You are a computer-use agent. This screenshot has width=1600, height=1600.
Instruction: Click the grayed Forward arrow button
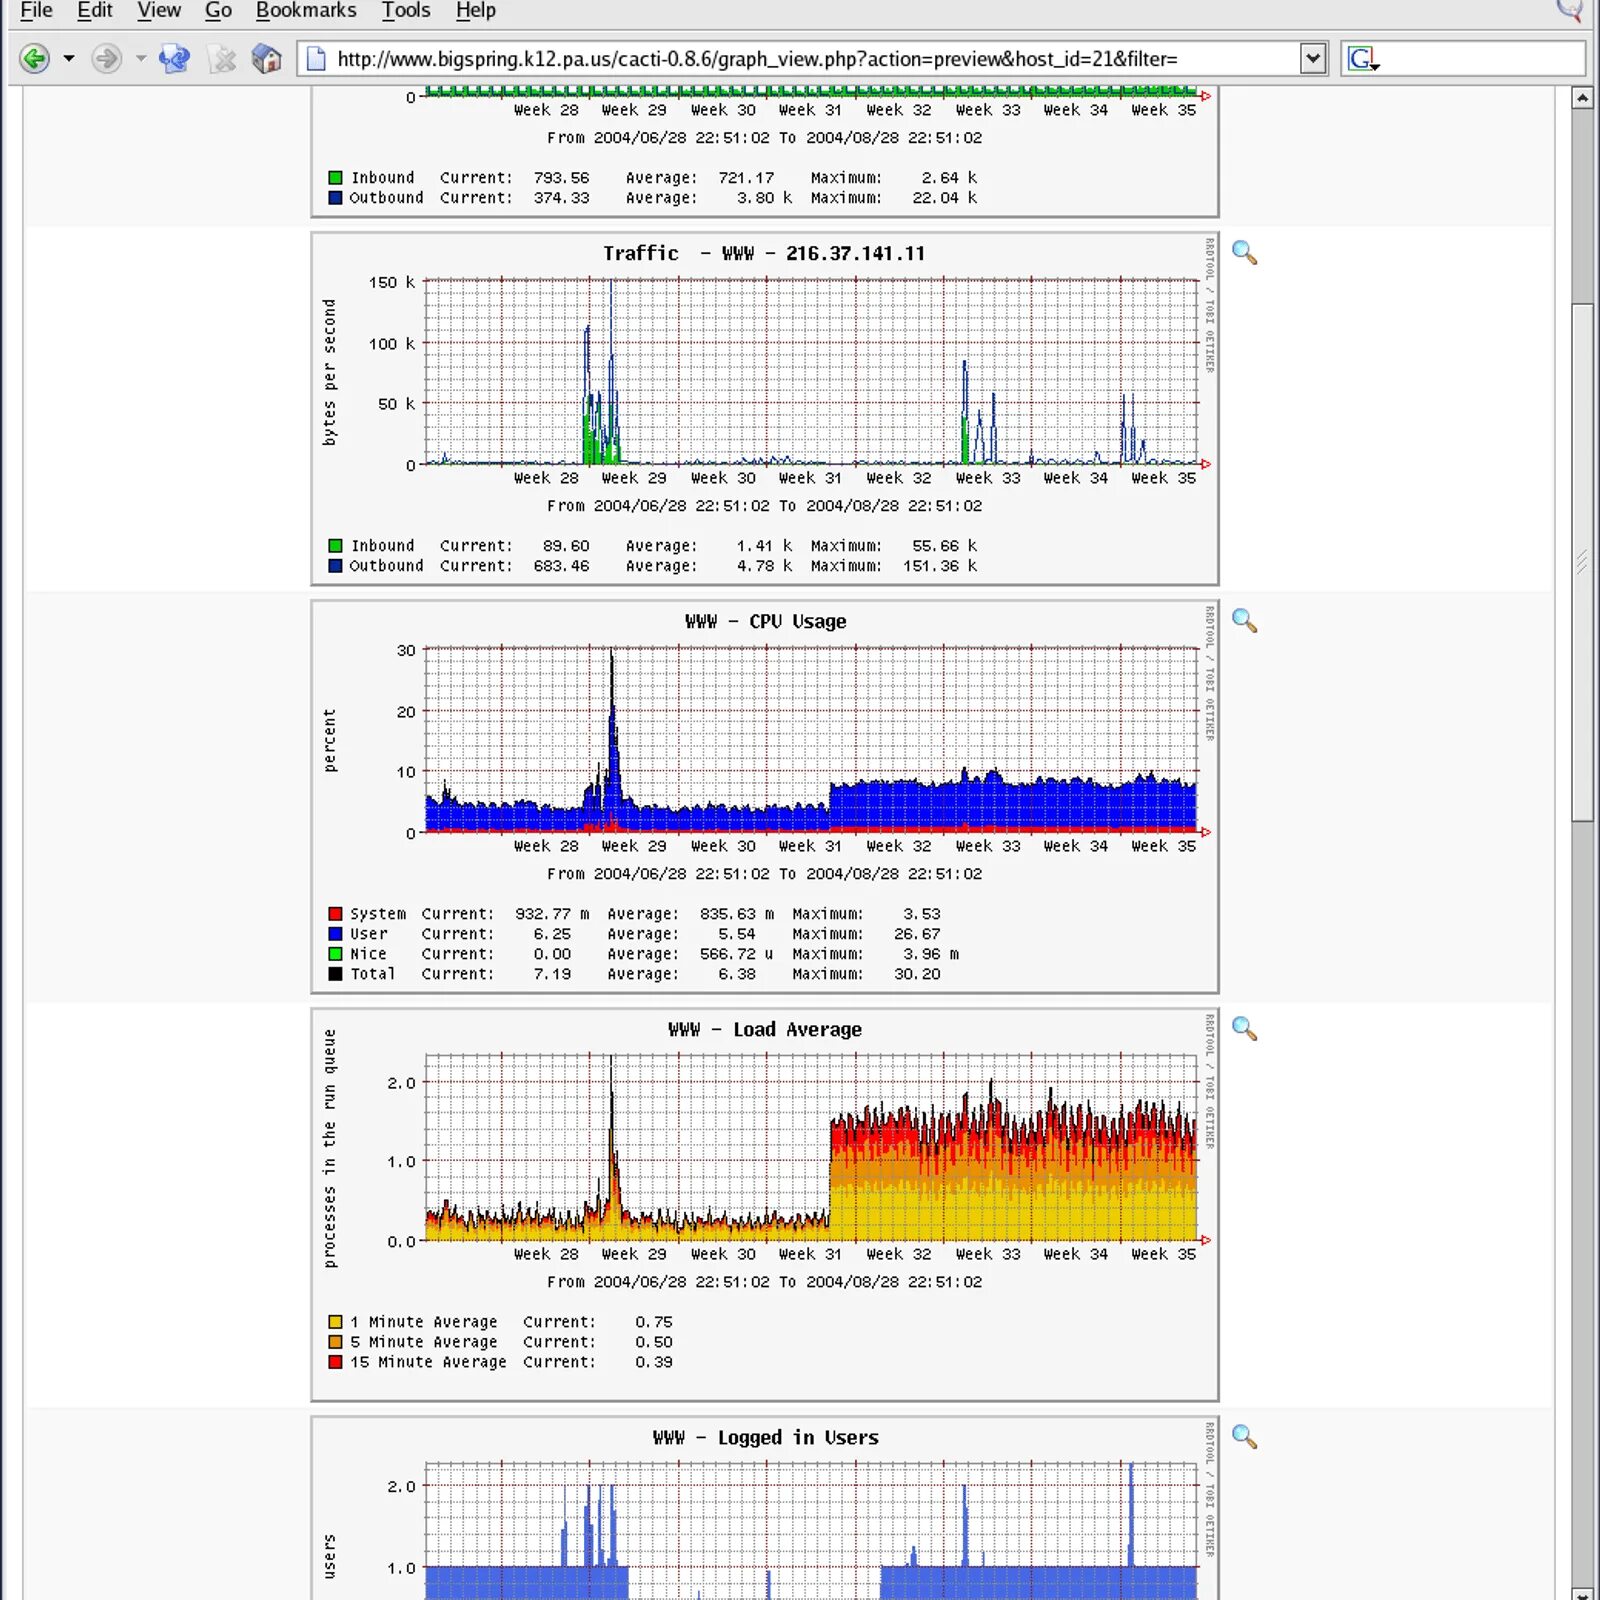(x=106, y=59)
